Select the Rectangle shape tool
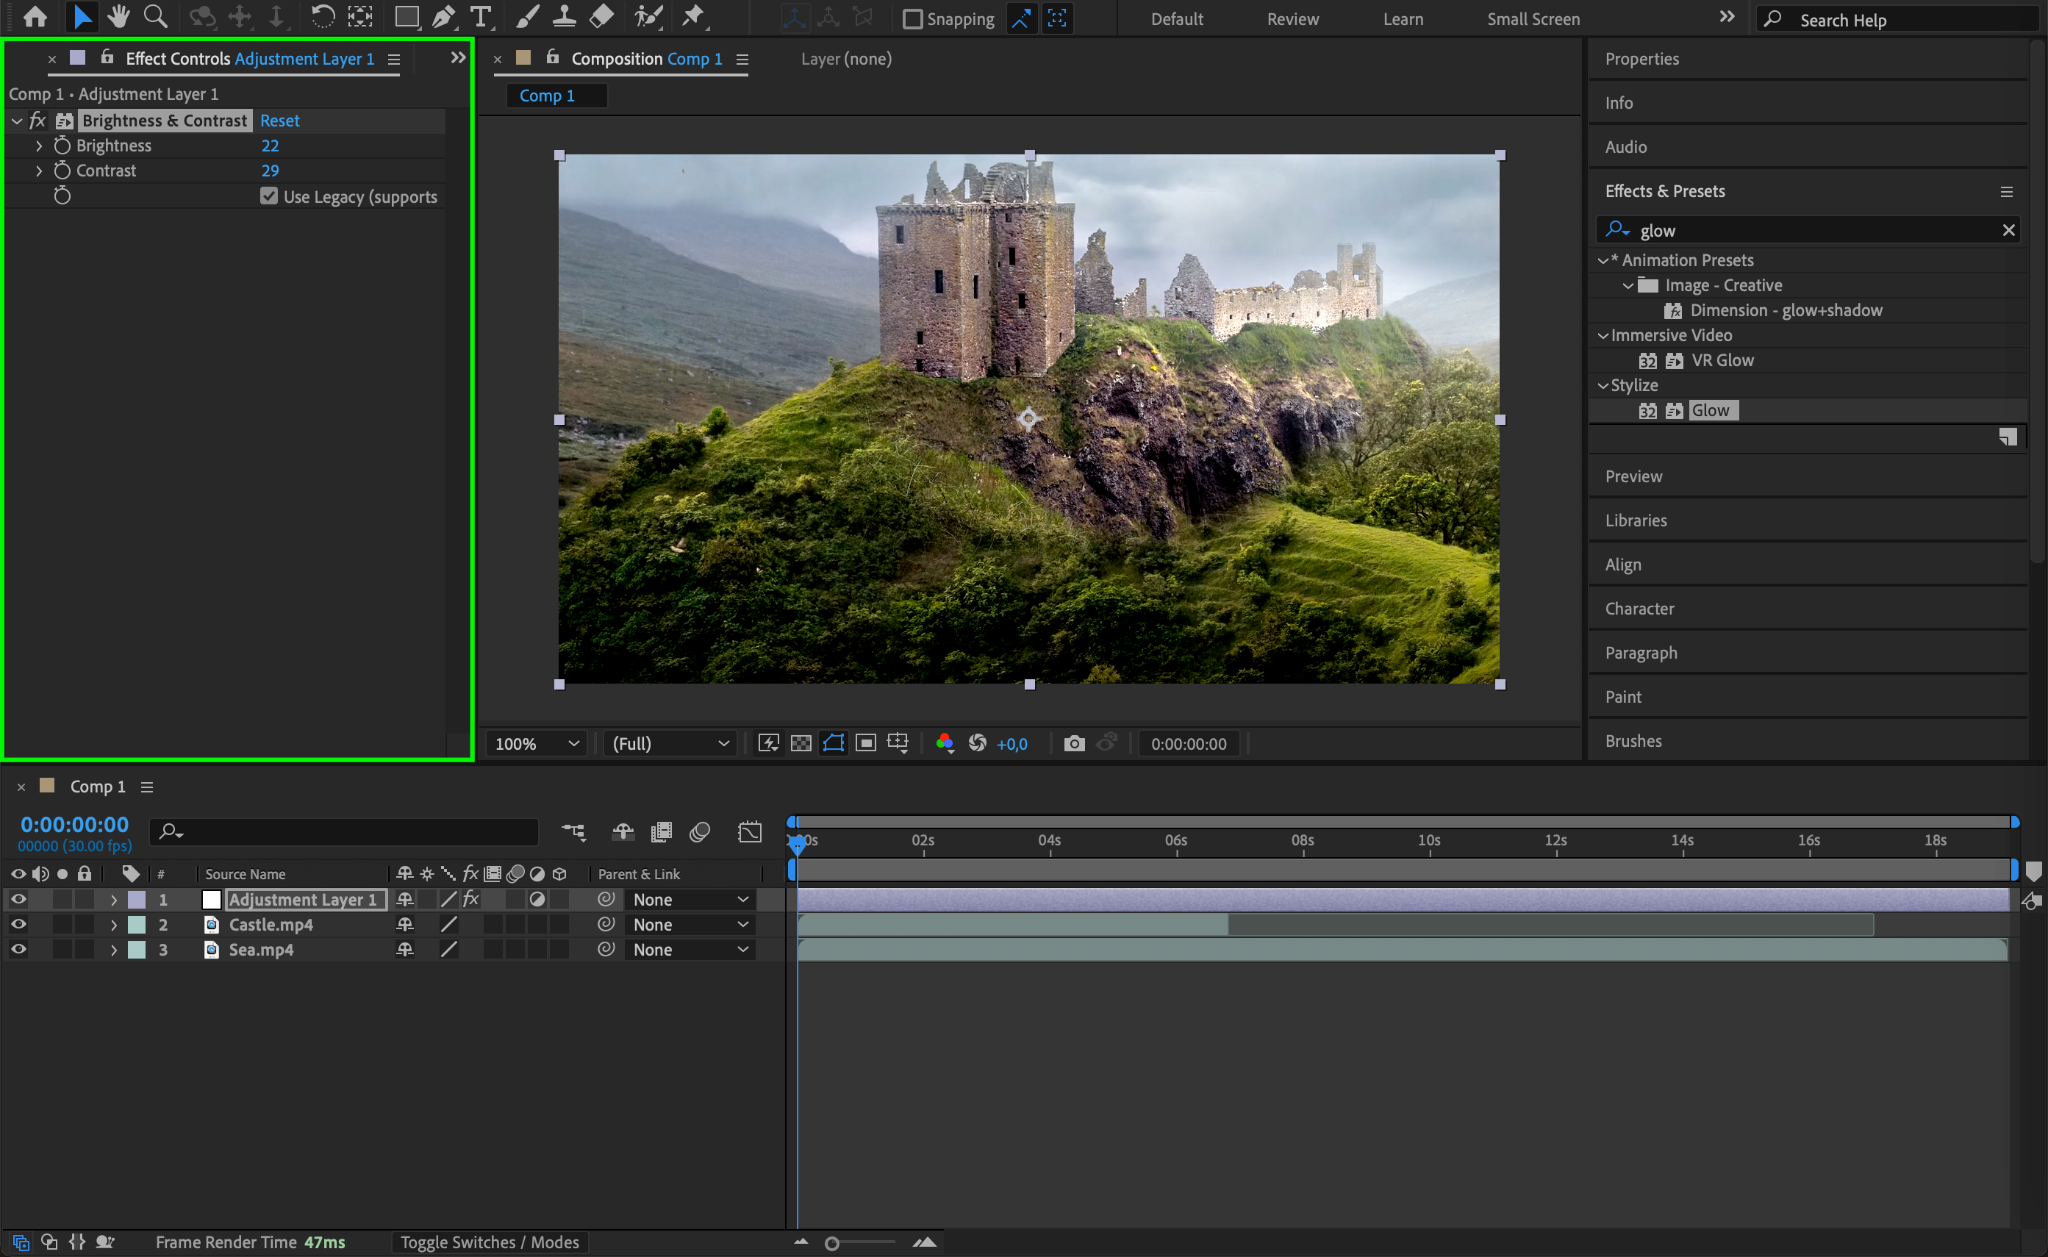Viewport: 2048px width, 1257px height. click(x=406, y=17)
